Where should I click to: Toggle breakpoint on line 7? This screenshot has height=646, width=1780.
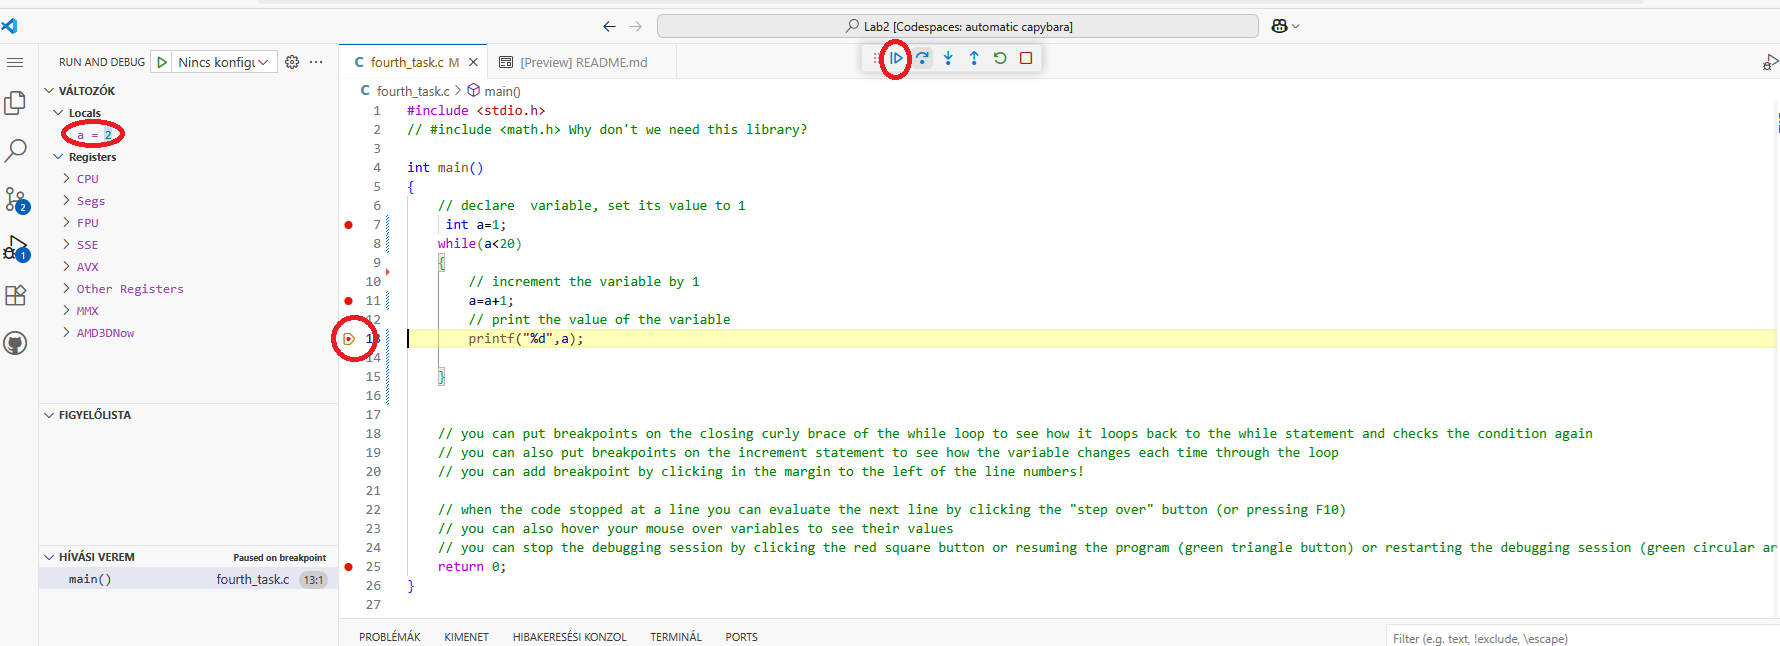(x=349, y=225)
